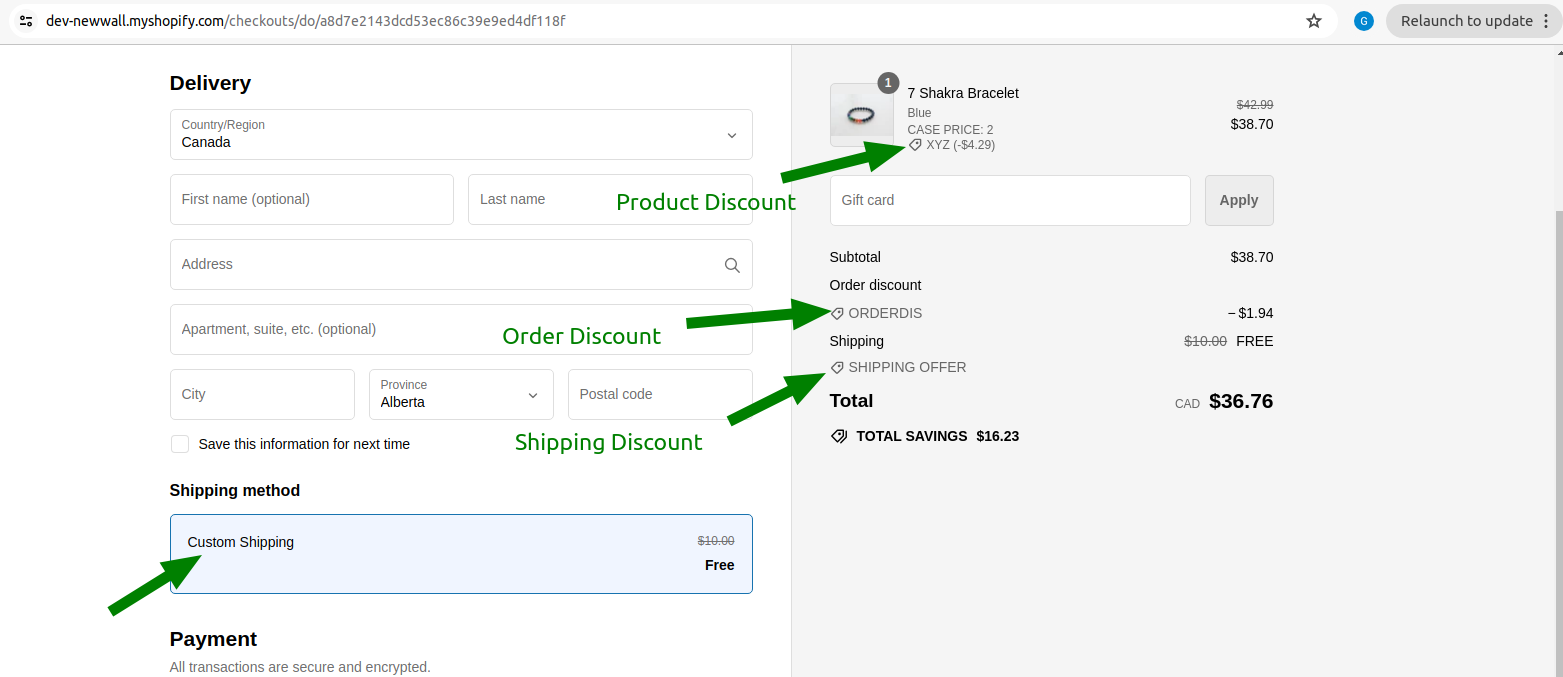
Task: Click the bookmark star icon
Action: pos(1314,21)
